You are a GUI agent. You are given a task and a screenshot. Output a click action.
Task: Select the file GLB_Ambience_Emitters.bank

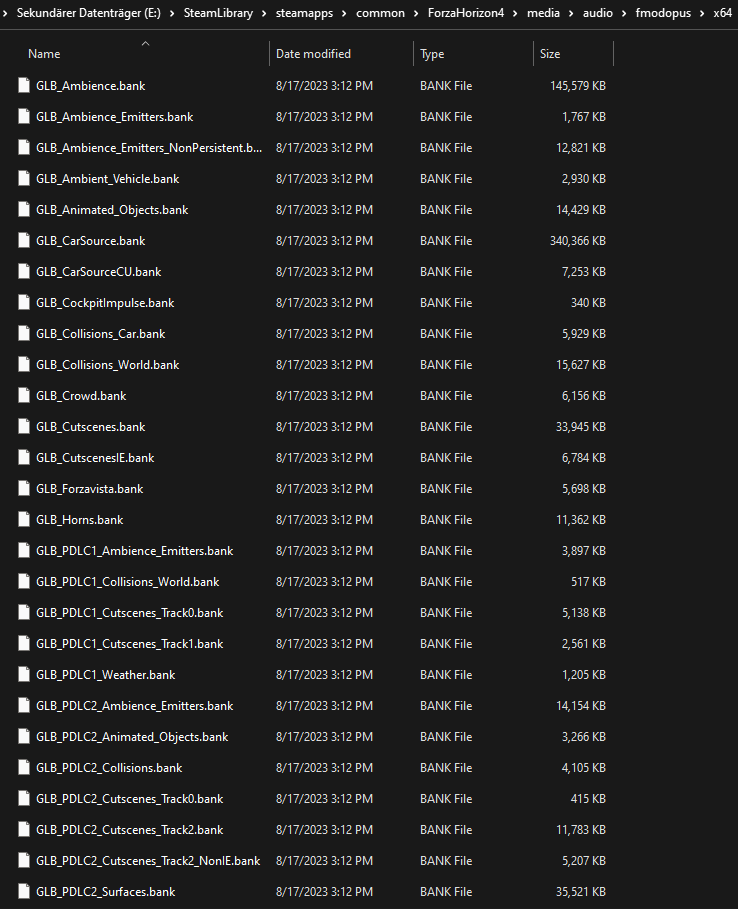(115, 117)
